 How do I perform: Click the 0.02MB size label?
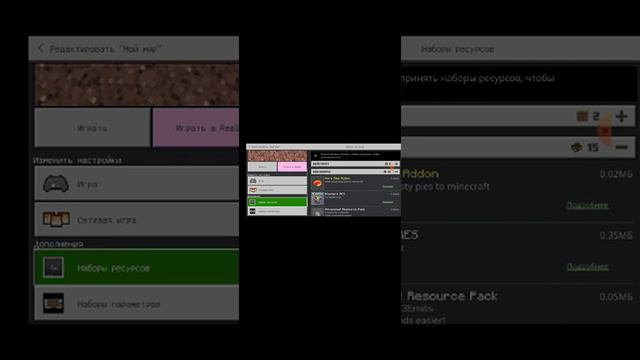tap(616, 174)
